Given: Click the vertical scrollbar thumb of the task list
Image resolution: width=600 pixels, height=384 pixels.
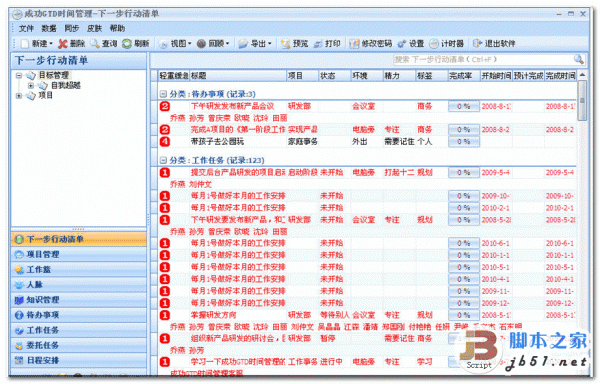Looking at the screenshot, I should click(582, 100).
